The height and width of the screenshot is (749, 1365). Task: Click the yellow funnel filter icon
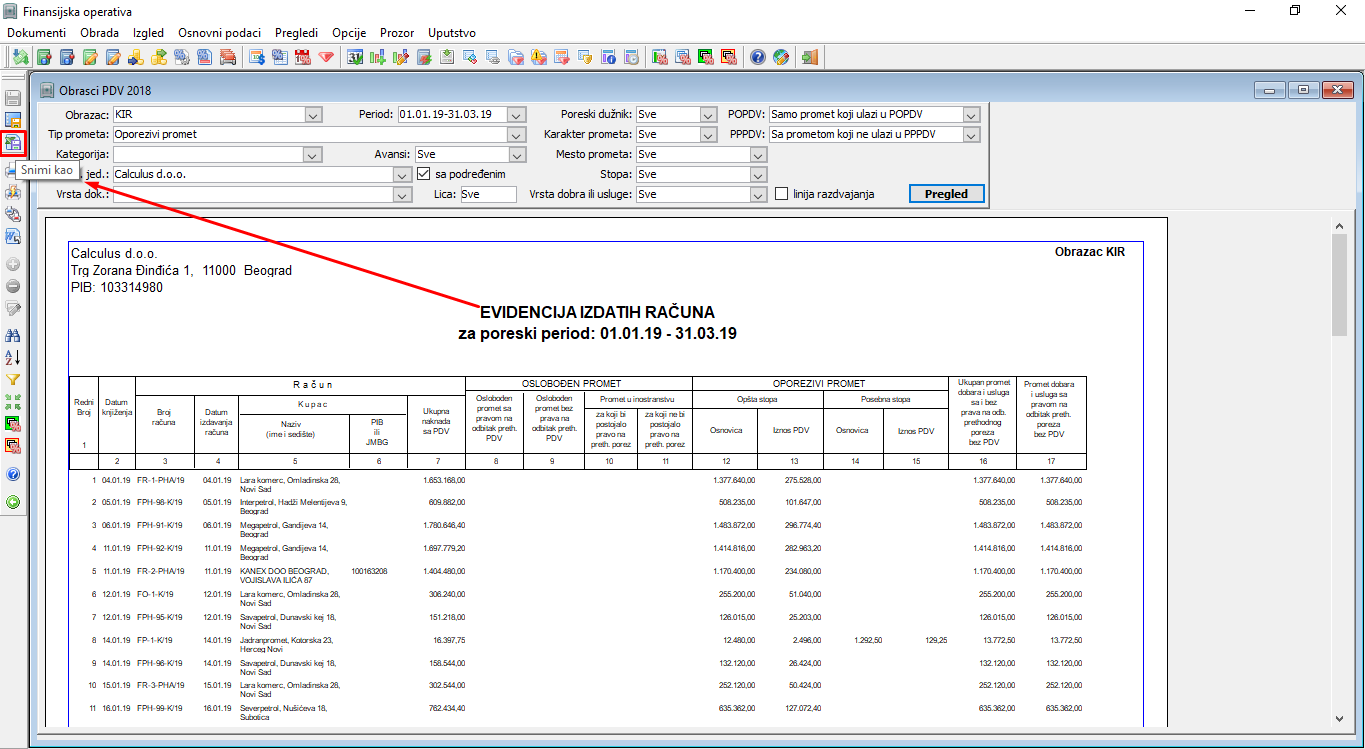tap(13, 380)
